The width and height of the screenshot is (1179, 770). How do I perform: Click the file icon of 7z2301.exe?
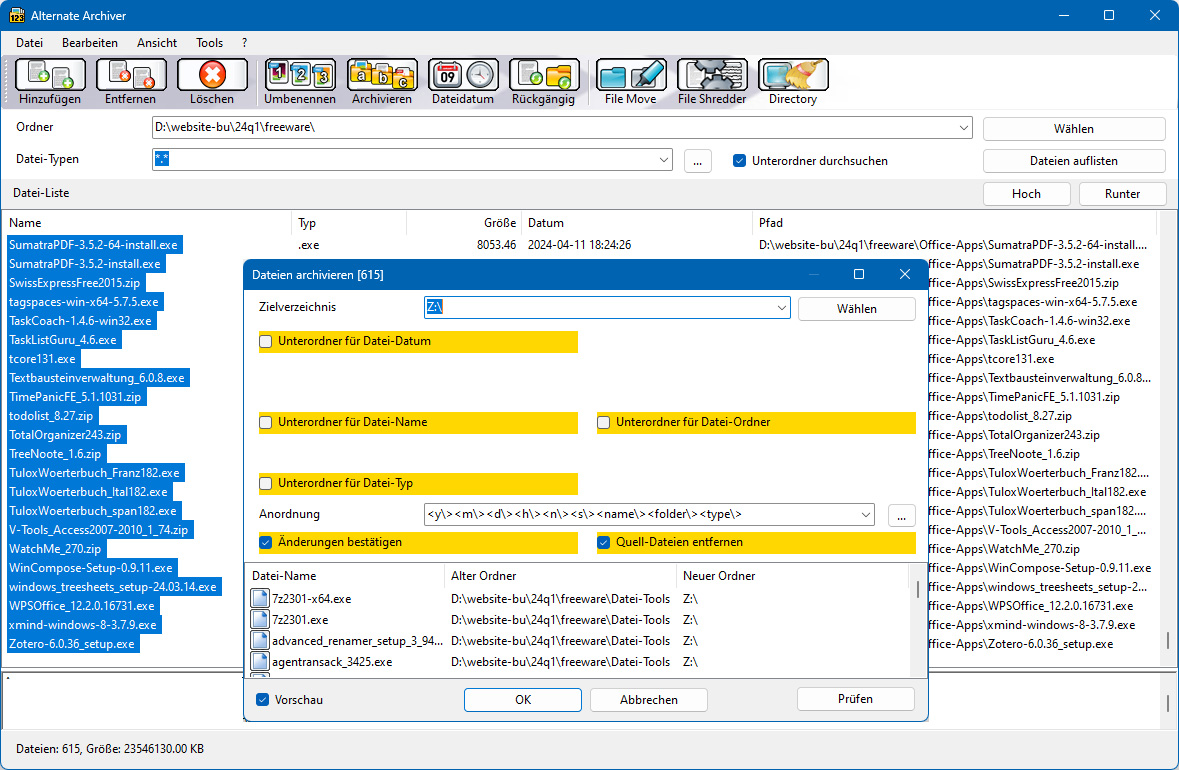260,620
